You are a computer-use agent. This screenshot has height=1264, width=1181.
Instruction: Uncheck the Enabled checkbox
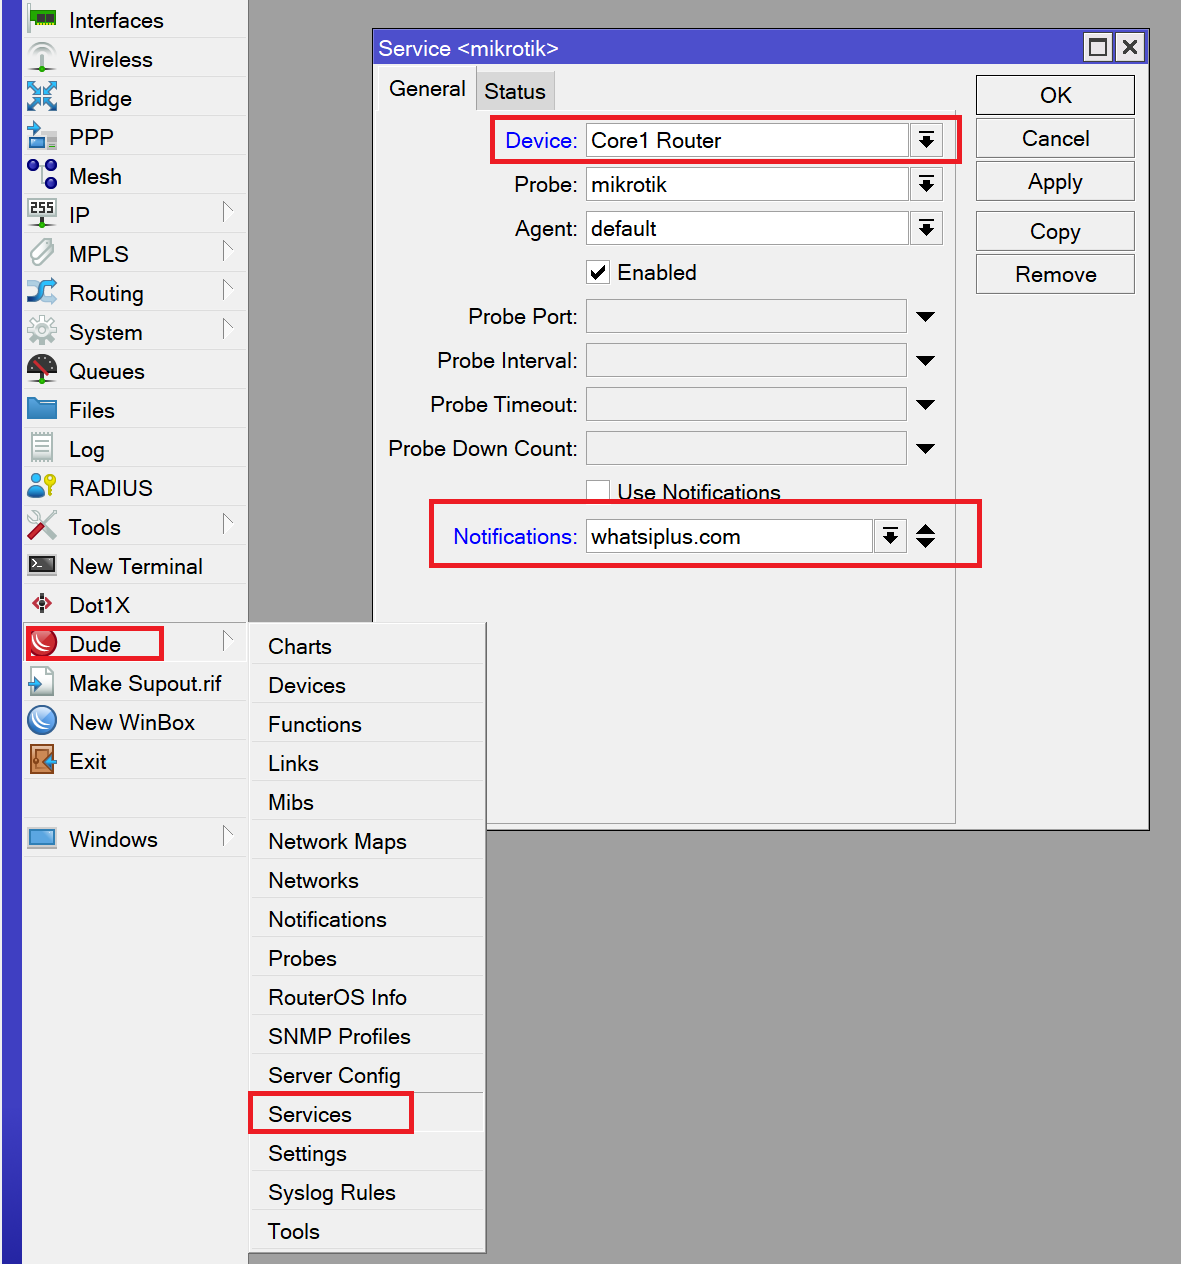(x=598, y=272)
